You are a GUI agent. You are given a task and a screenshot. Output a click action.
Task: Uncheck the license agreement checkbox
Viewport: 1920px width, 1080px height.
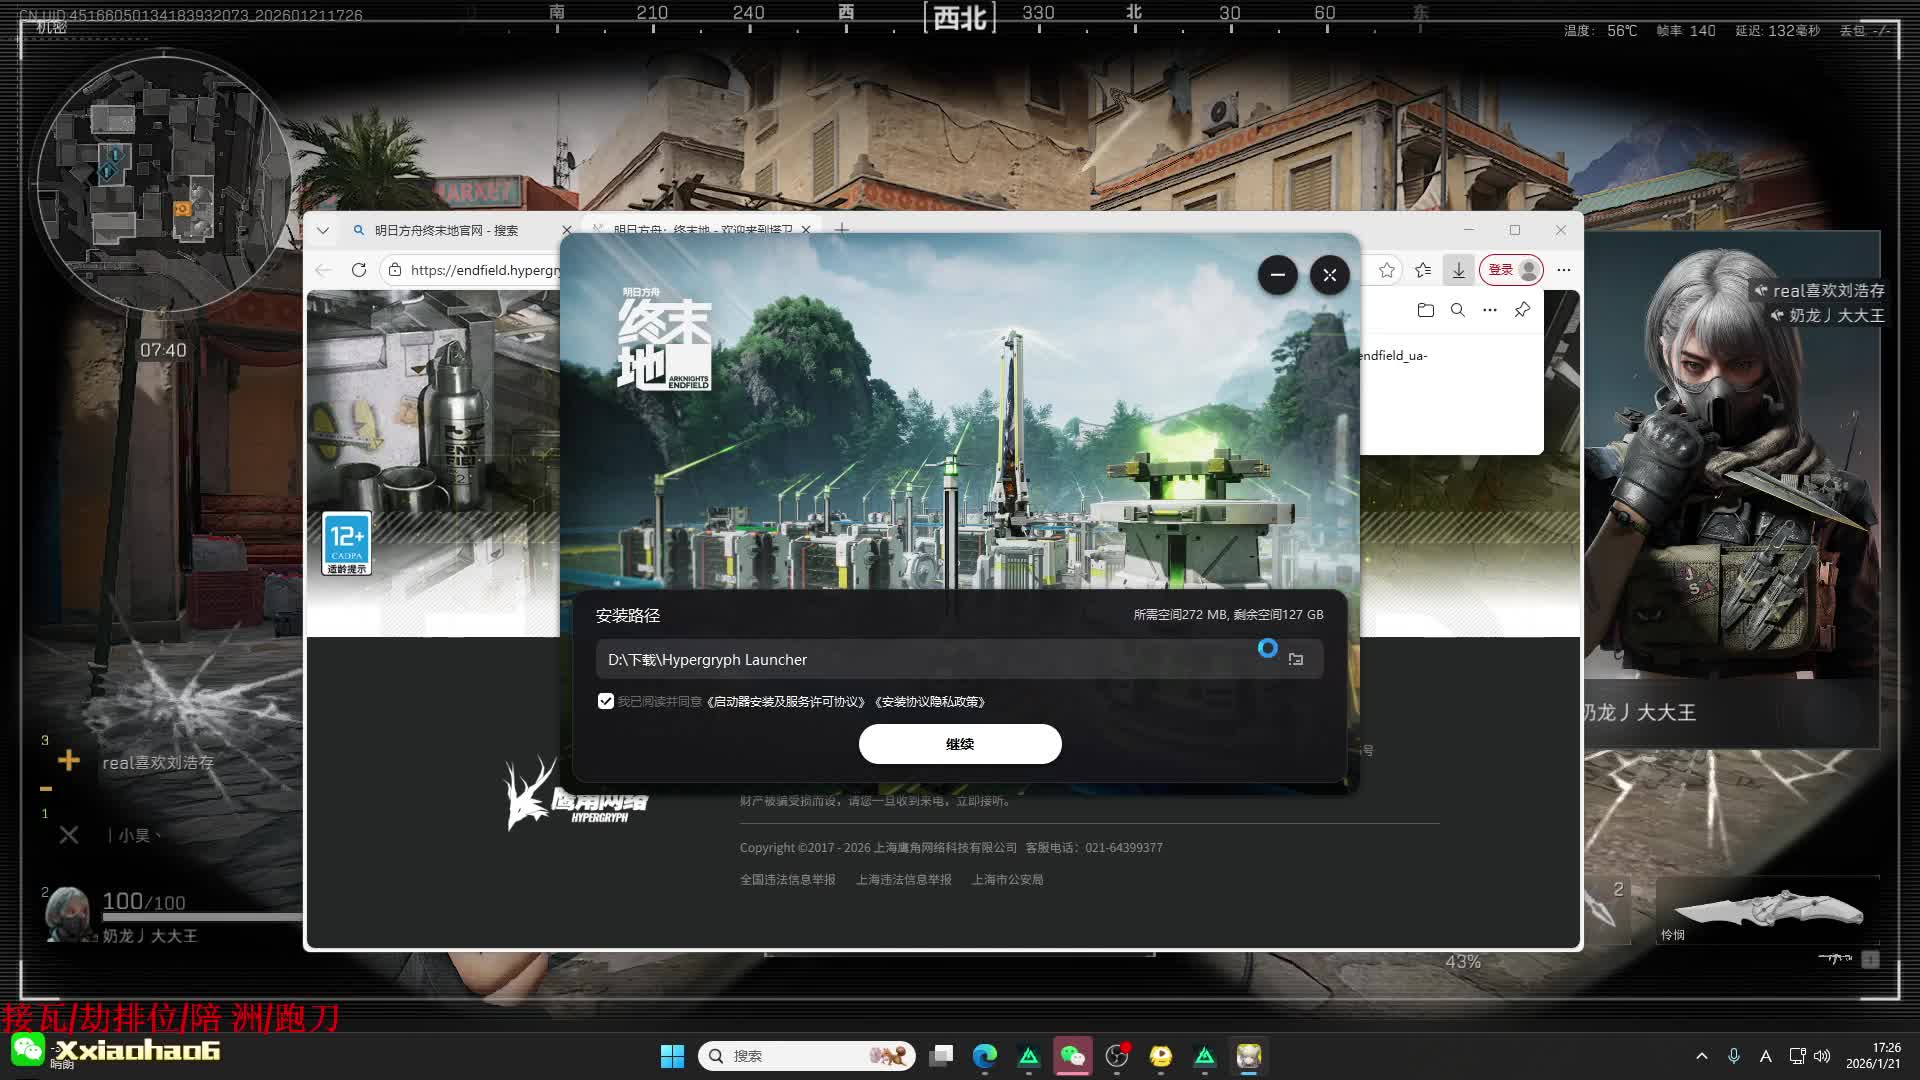click(606, 701)
